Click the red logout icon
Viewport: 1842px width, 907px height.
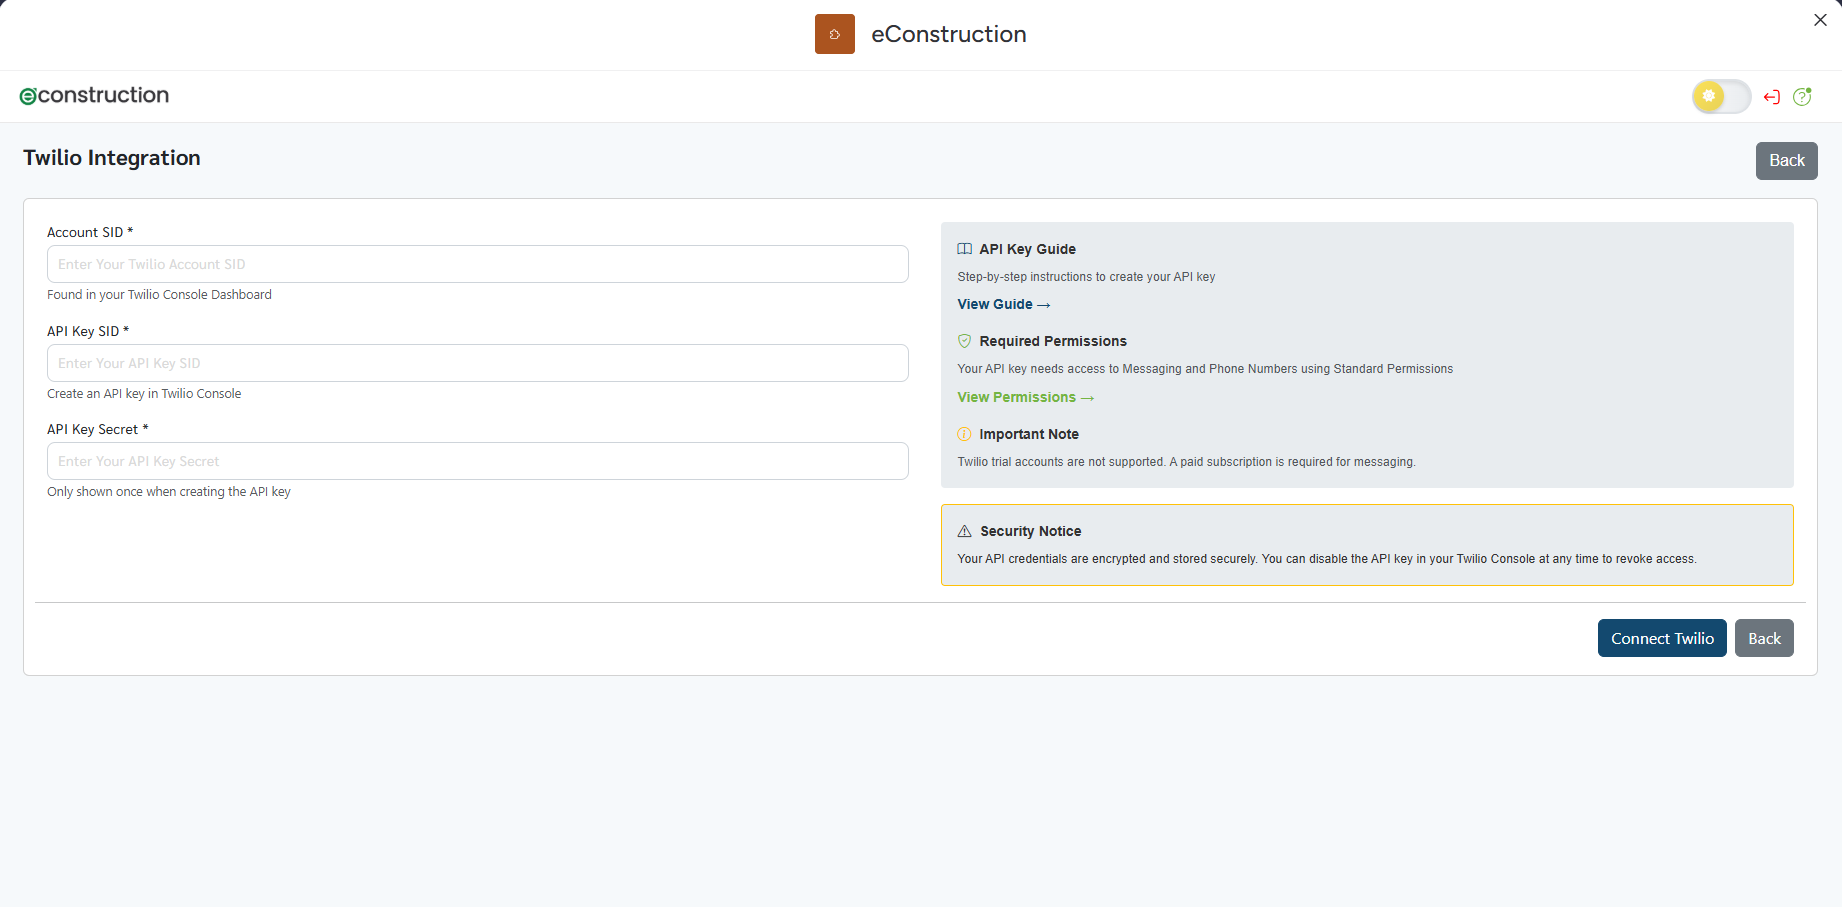1772,97
